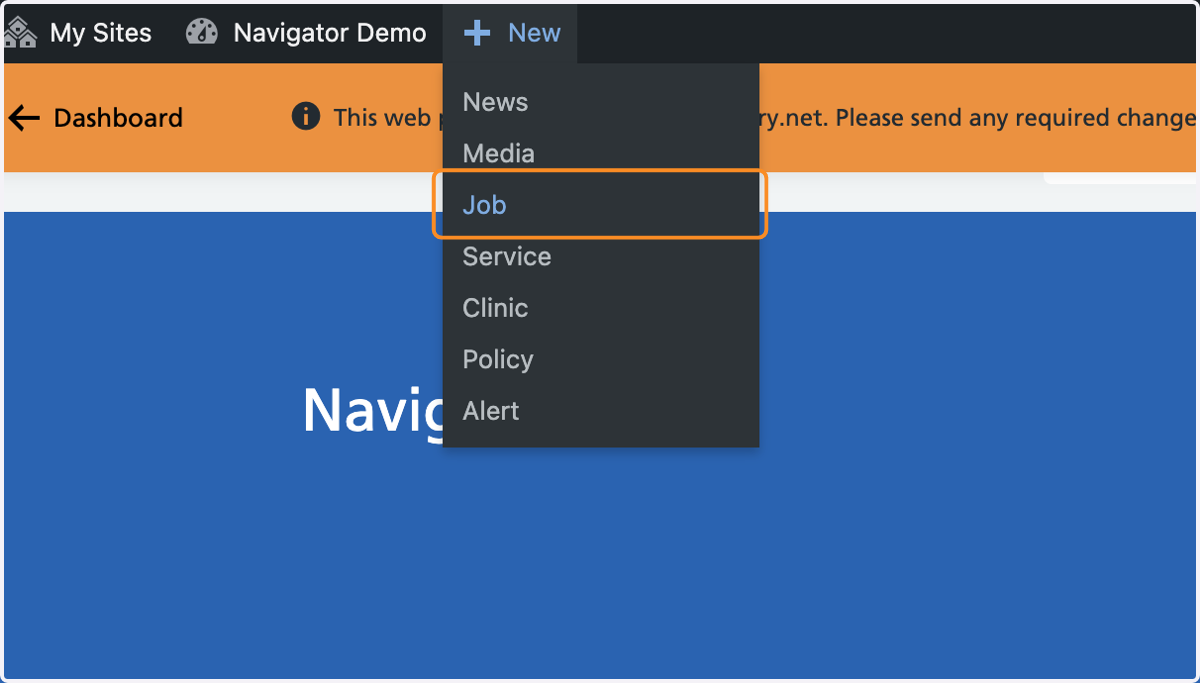Image resolution: width=1200 pixels, height=683 pixels.
Task: Click the My Sites houses icon
Action: point(20,32)
